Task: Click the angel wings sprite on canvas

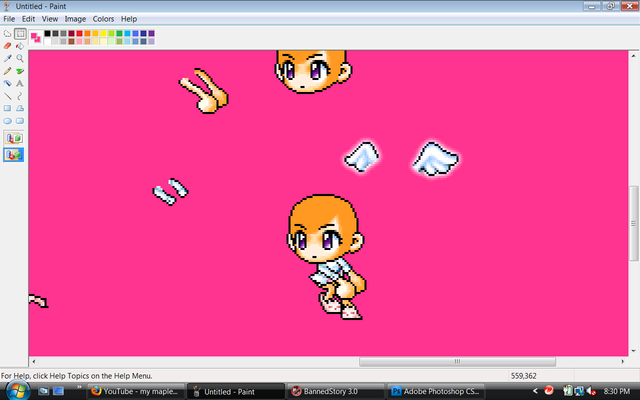Action: (x=436, y=159)
